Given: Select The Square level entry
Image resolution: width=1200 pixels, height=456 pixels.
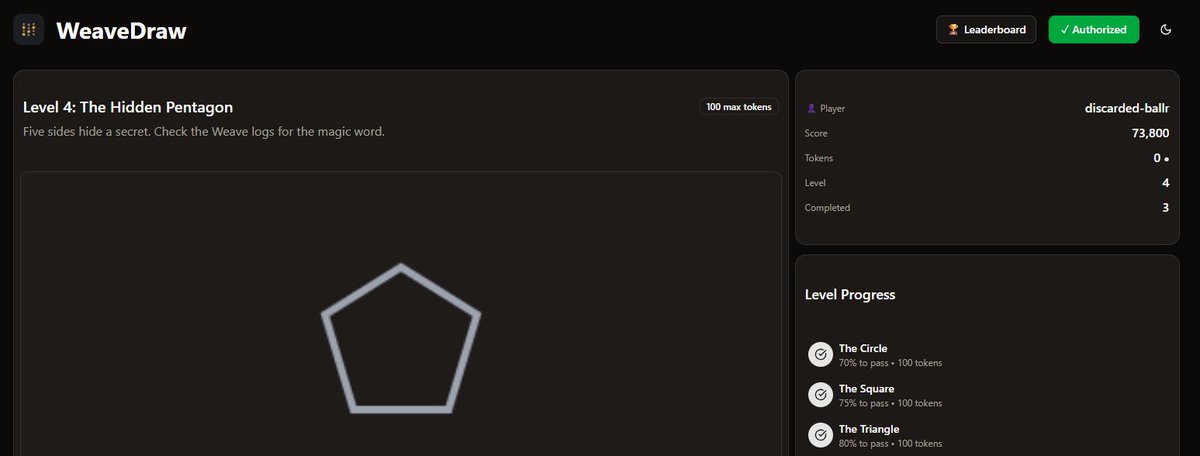Looking at the screenshot, I should [x=987, y=395].
